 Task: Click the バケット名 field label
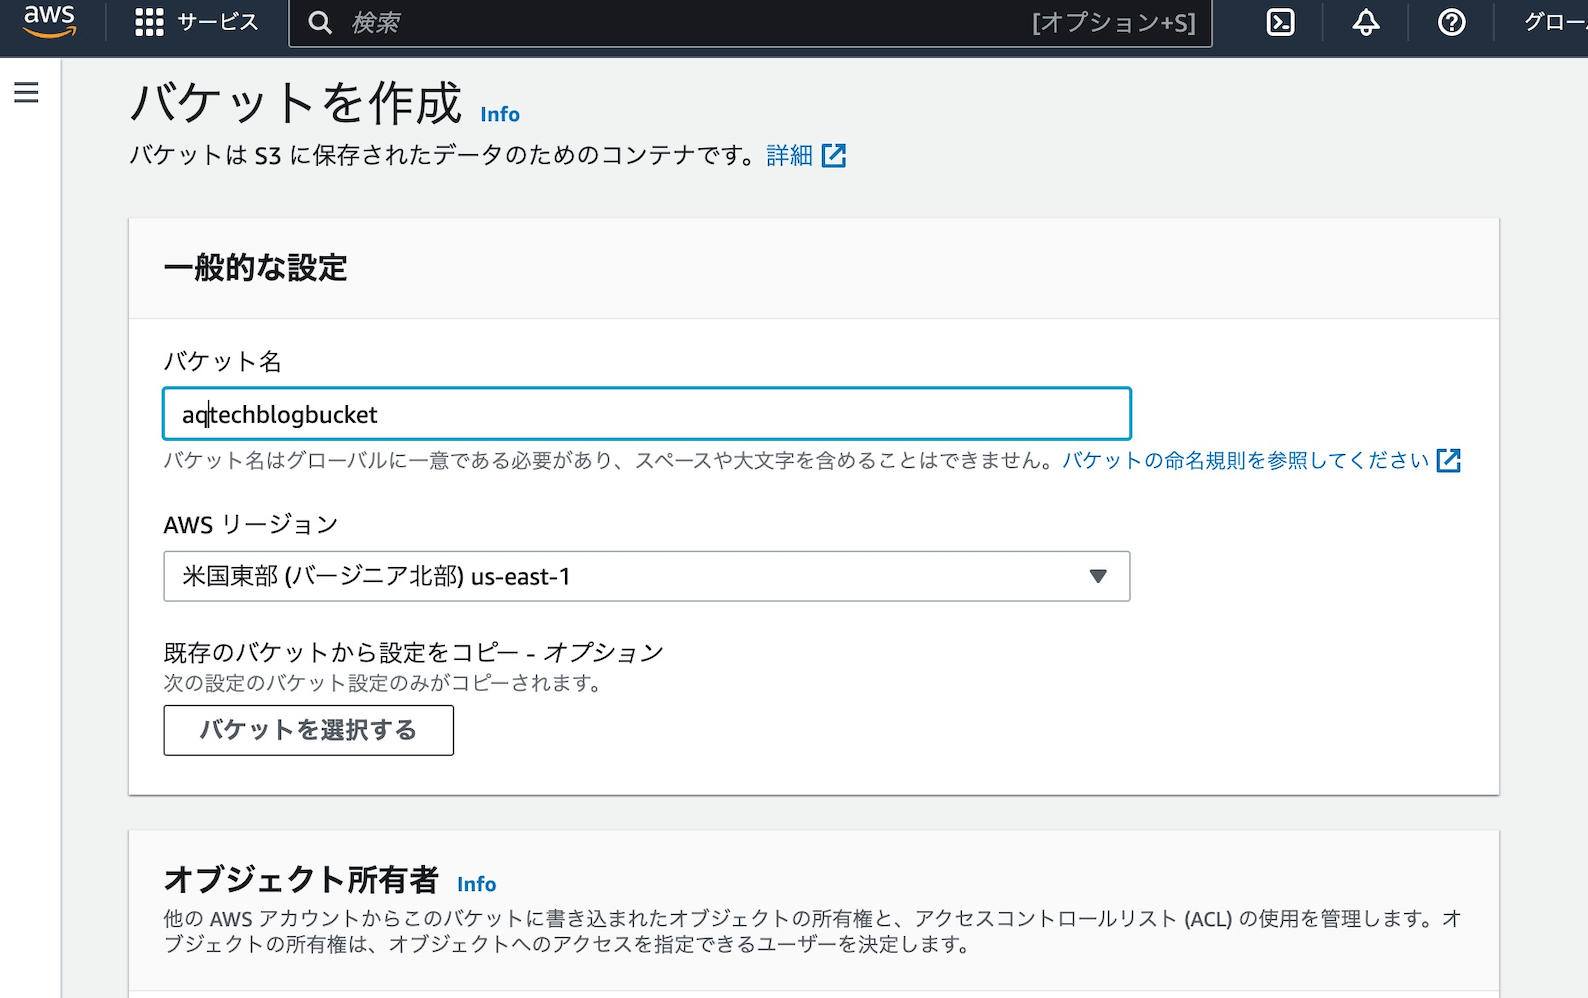coord(222,361)
